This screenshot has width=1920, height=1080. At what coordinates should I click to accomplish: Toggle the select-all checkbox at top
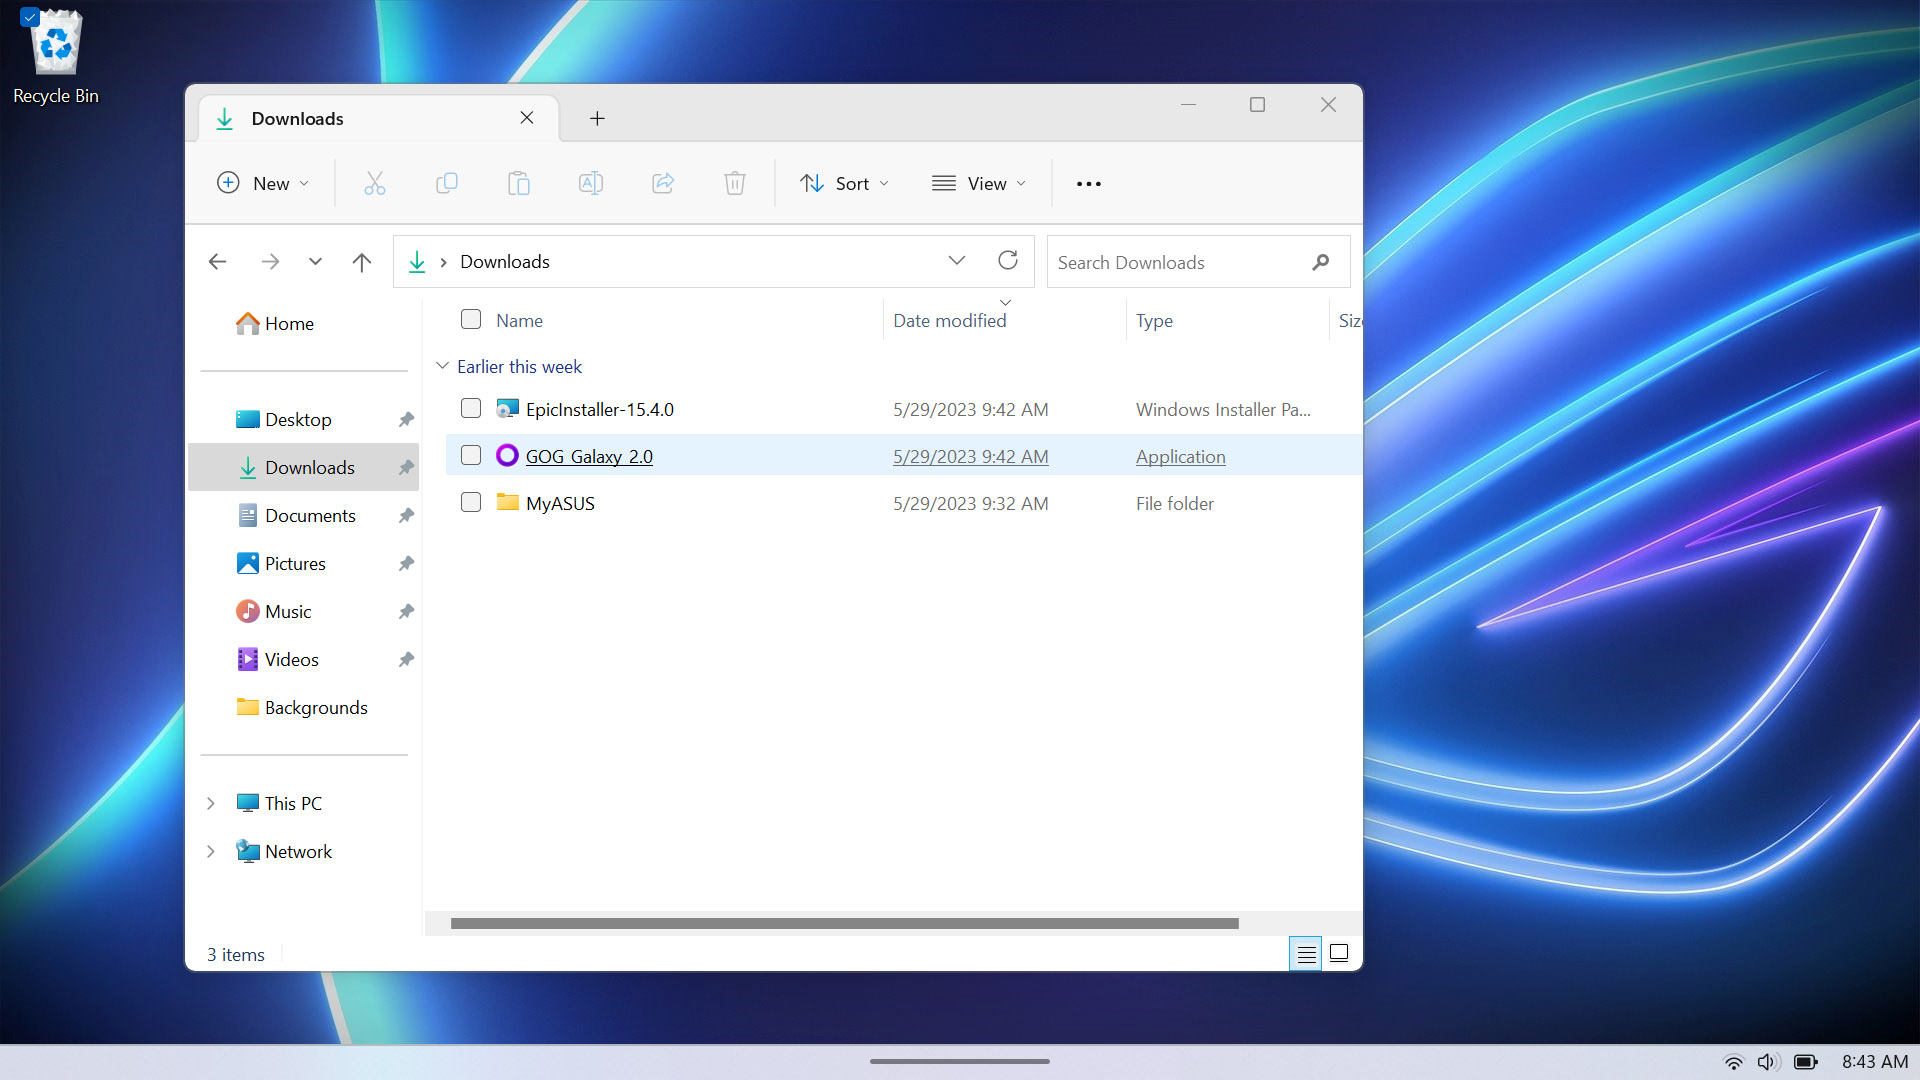click(x=471, y=320)
